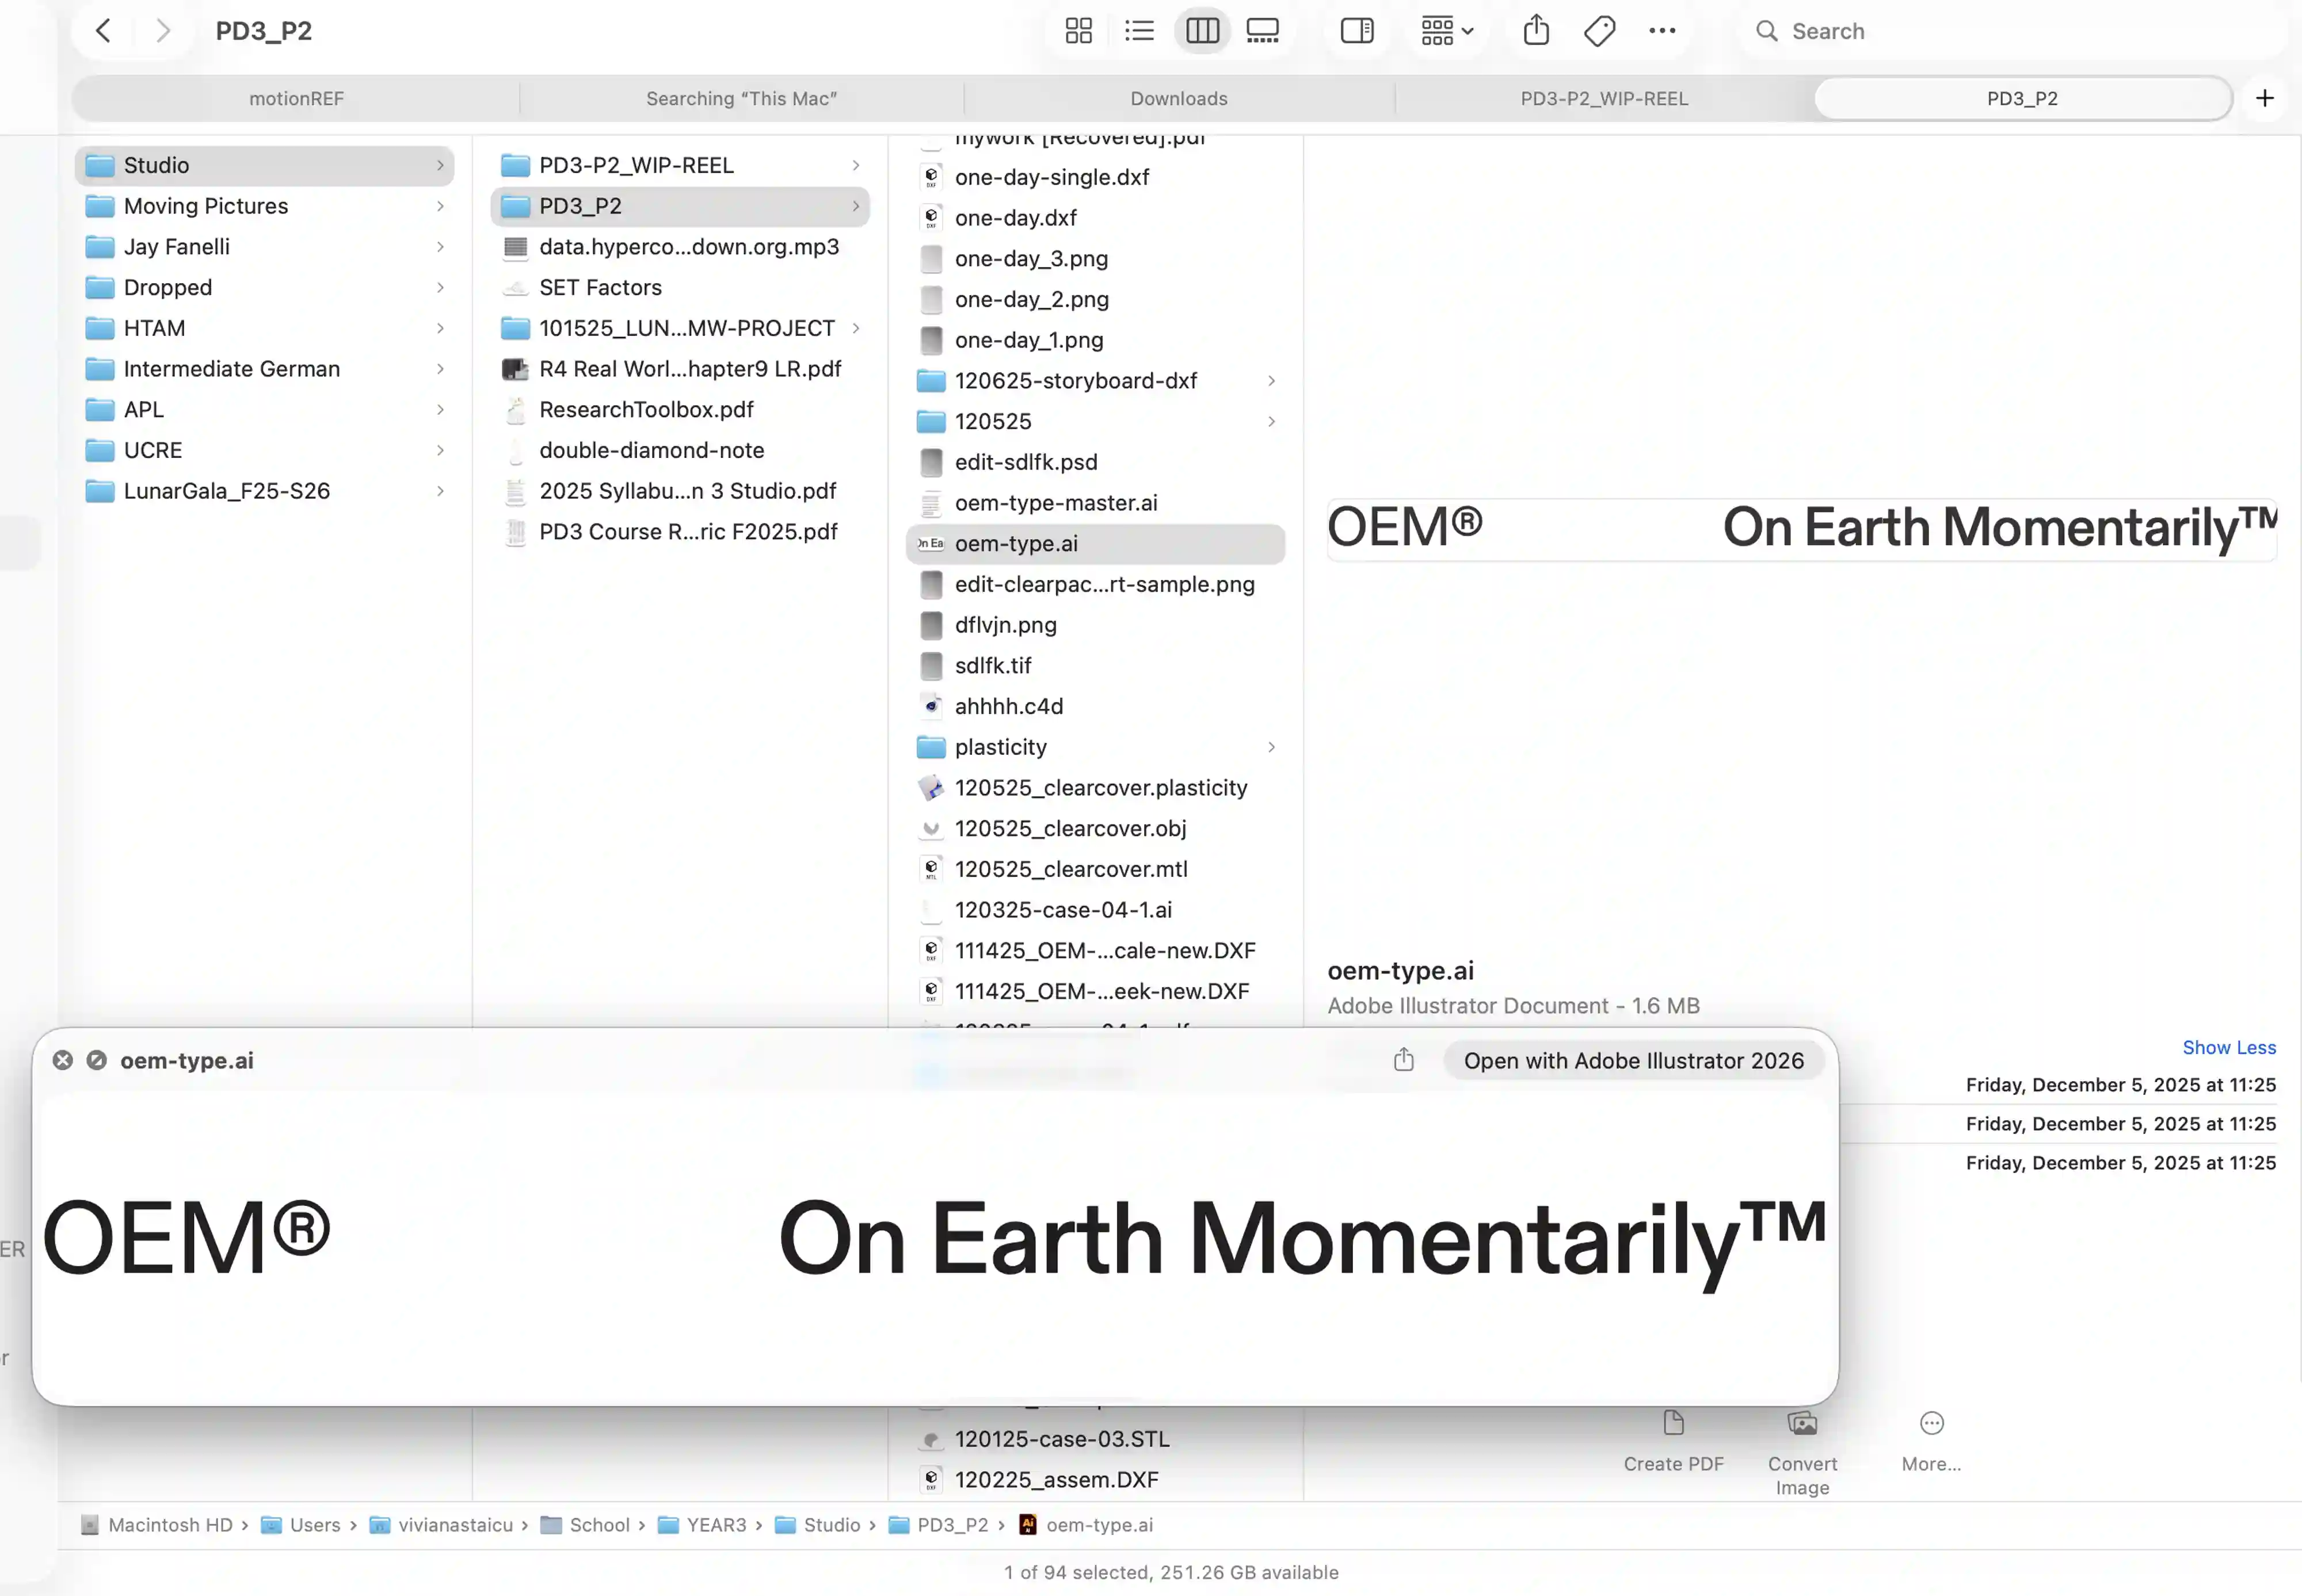
Task: Click the Show Less link
Action: pyautogui.click(x=2228, y=1047)
